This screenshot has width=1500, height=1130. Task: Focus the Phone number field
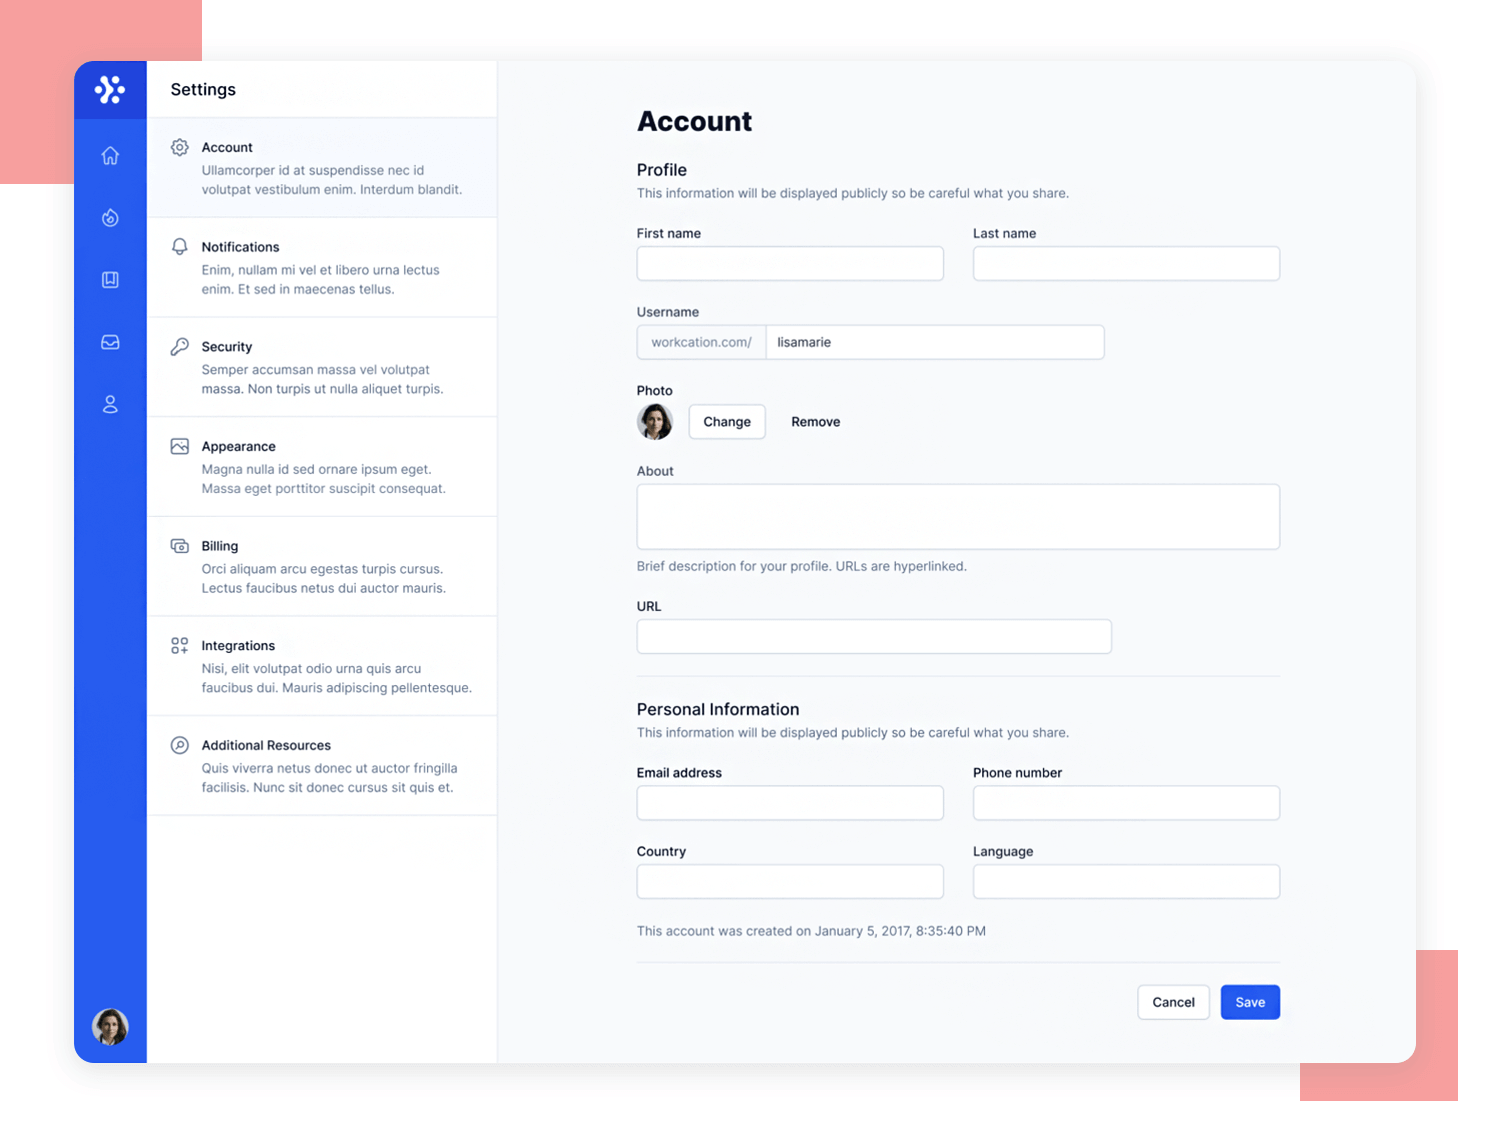tap(1126, 803)
